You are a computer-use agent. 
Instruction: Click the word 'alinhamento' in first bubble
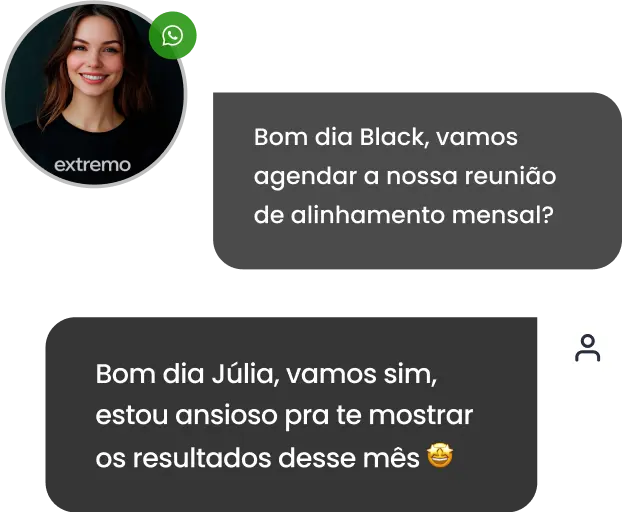click(367, 215)
